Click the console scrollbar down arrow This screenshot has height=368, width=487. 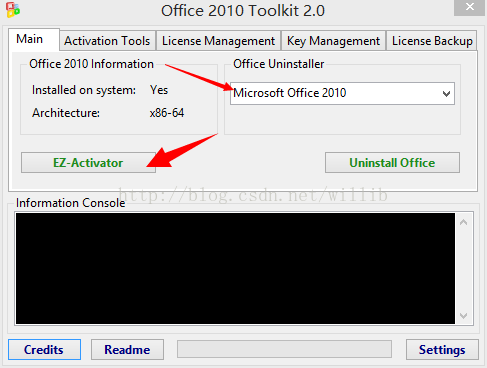464,315
